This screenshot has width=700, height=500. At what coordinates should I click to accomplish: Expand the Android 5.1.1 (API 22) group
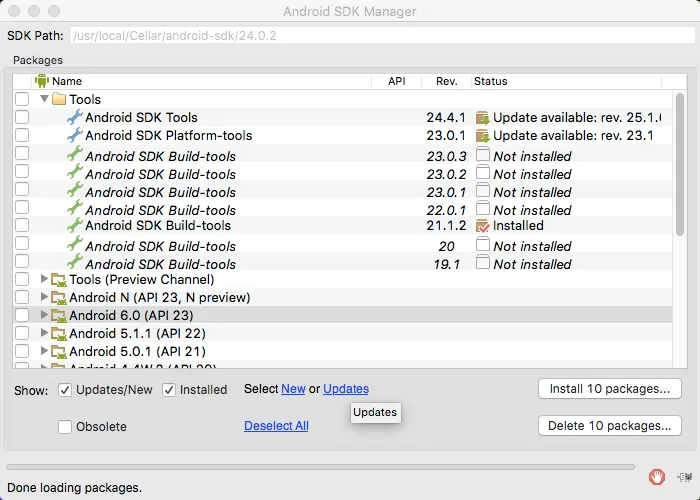(44, 333)
